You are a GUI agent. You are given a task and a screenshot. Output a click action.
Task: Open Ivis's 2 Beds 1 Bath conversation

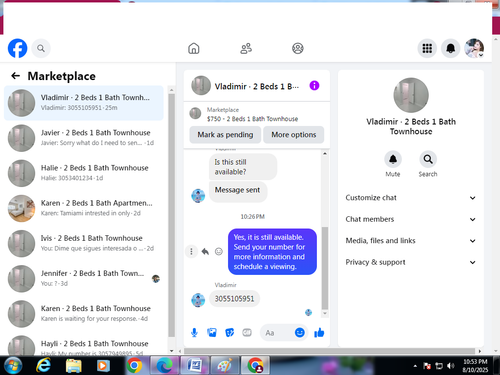[84, 243]
